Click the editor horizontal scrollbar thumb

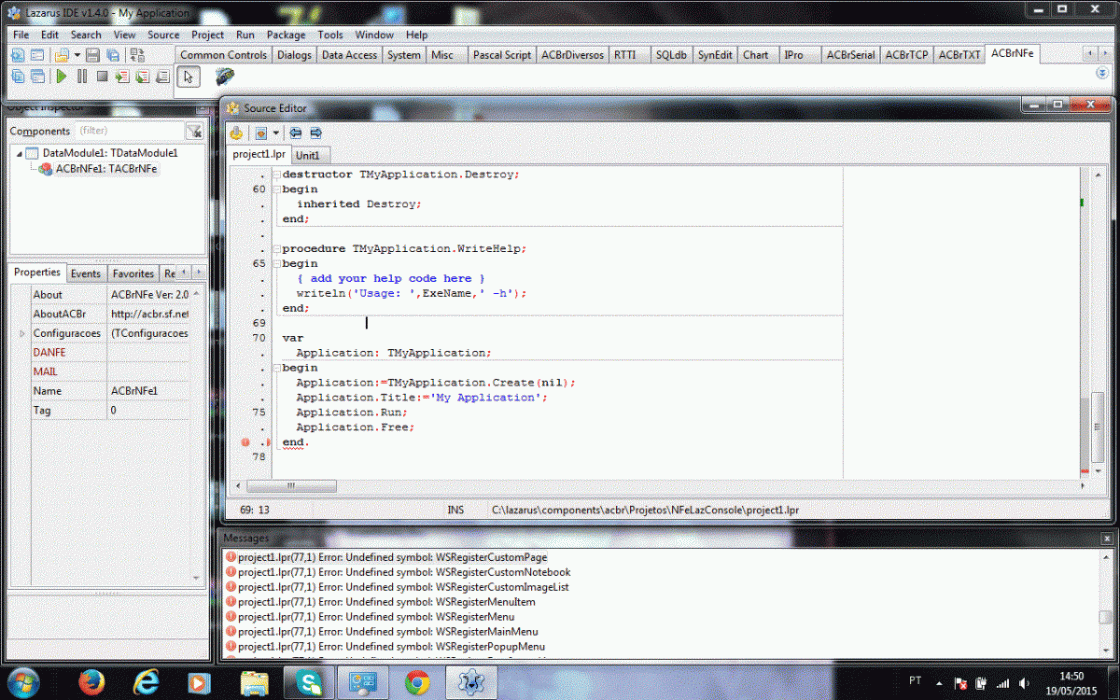pyautogui.click(x=291, y=486)
